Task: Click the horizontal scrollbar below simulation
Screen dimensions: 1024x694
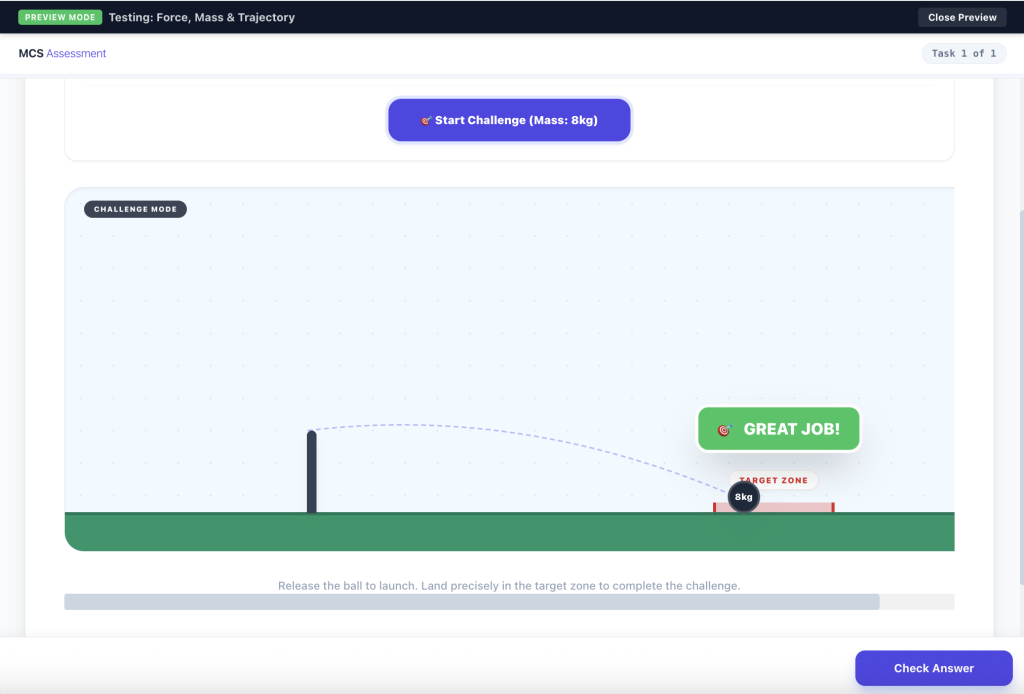Action: tap(471, 602)
